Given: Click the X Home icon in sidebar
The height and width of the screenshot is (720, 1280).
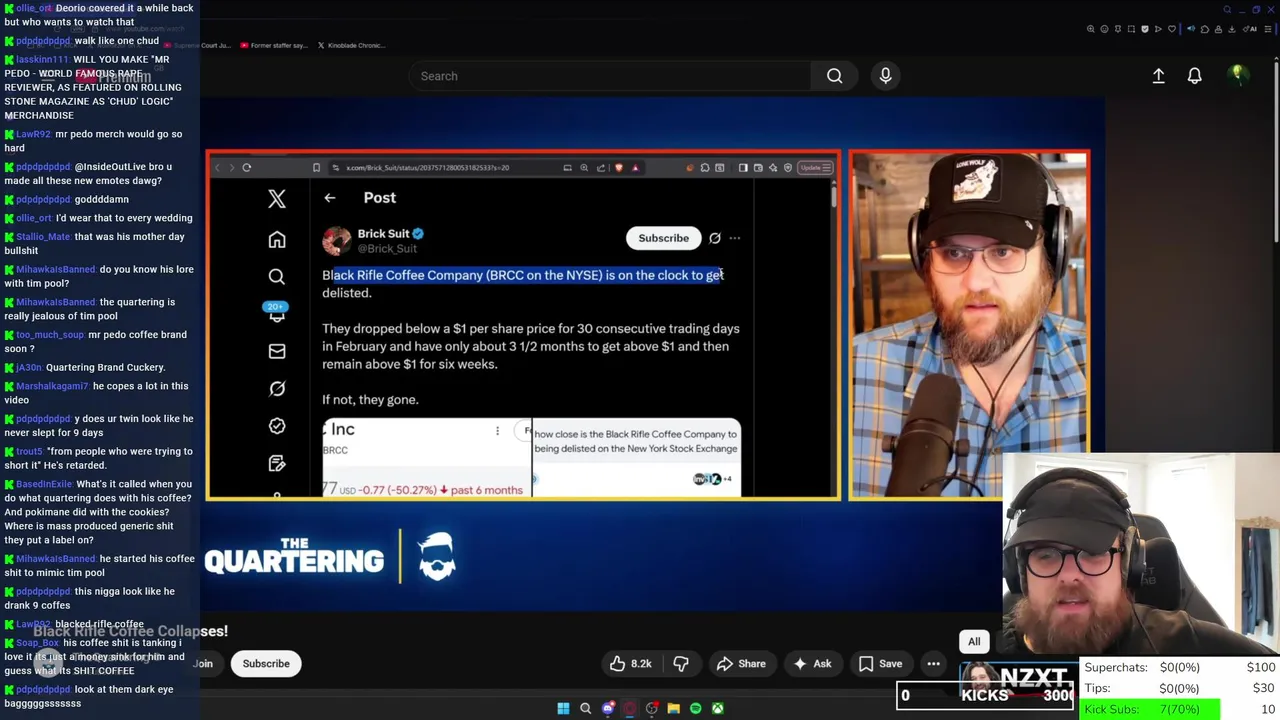Looking at the screenshot, I should click(x=277, y=240).
